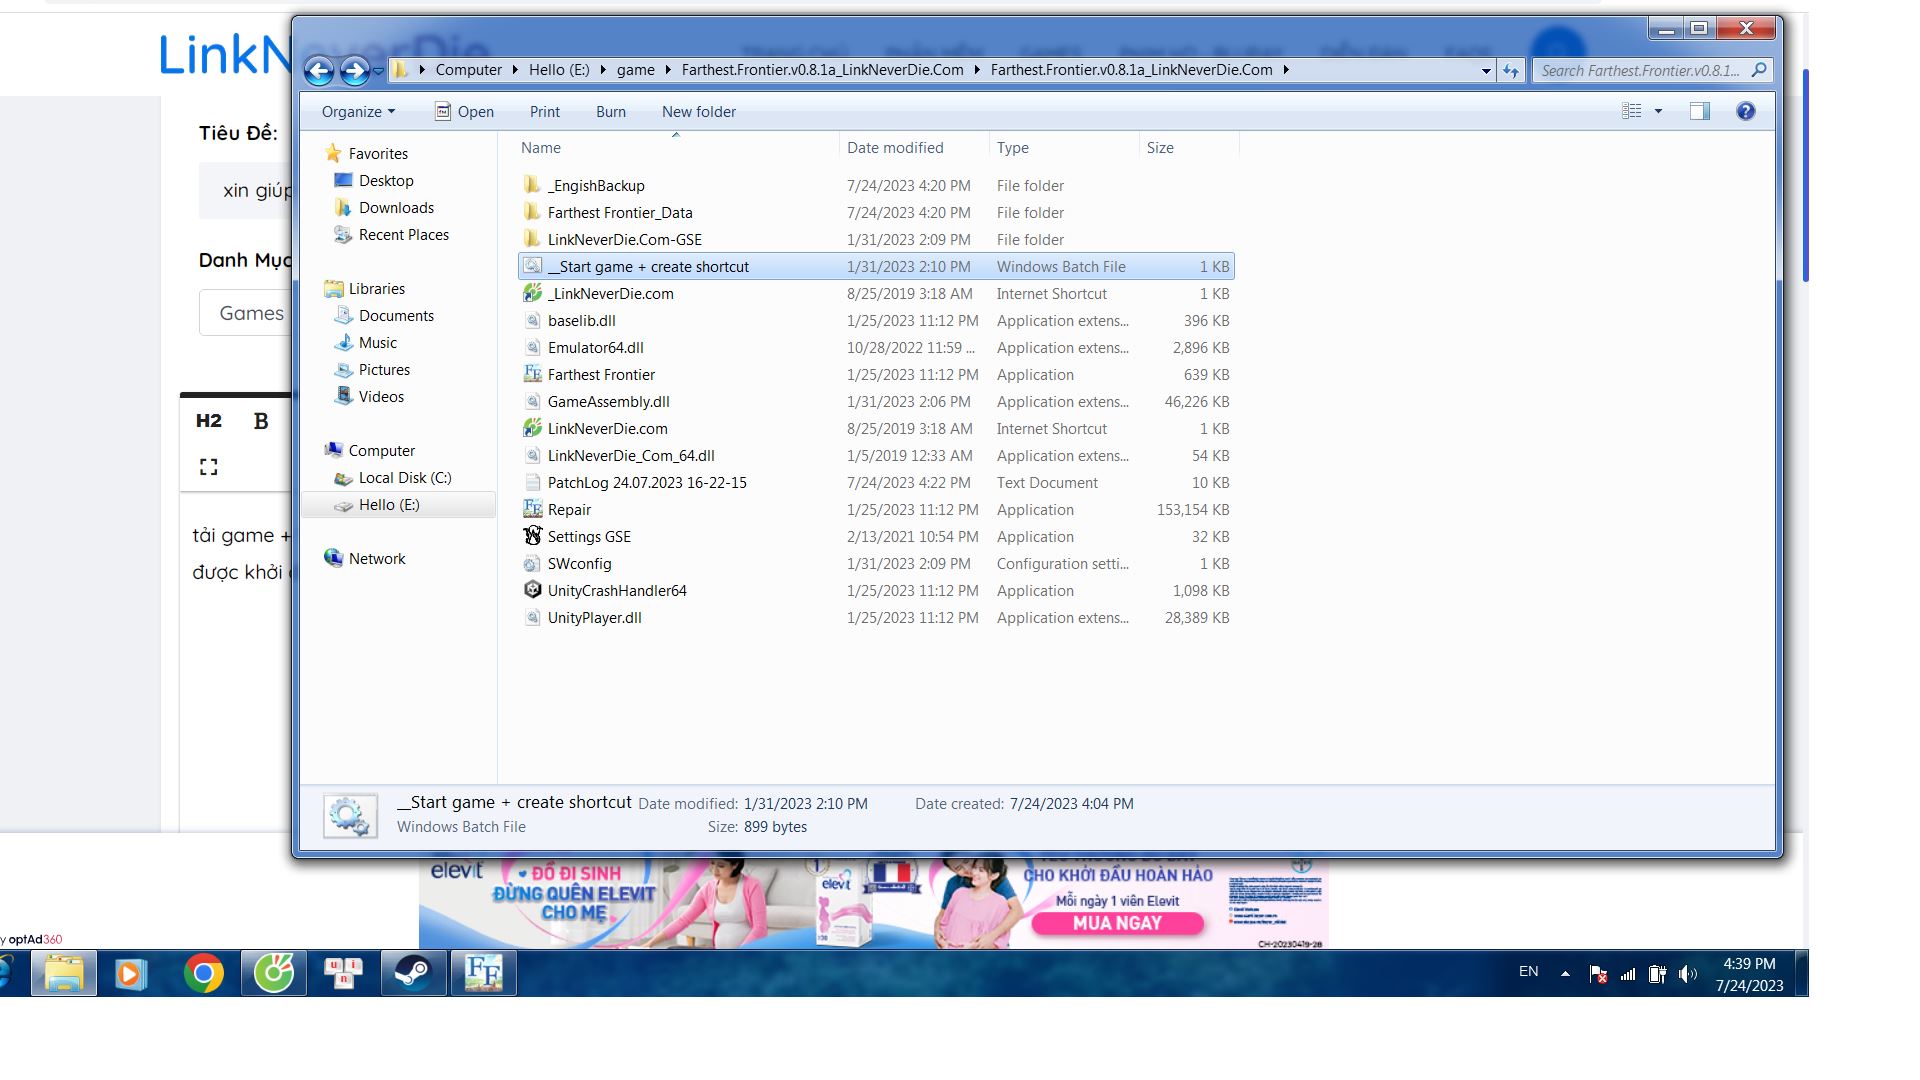The height and width of the screenshot is (1080, 1920).
Task: Open the _LinkNeverDie.com internet shortcut
Action: pyautogui.click(x=611, y=293)
